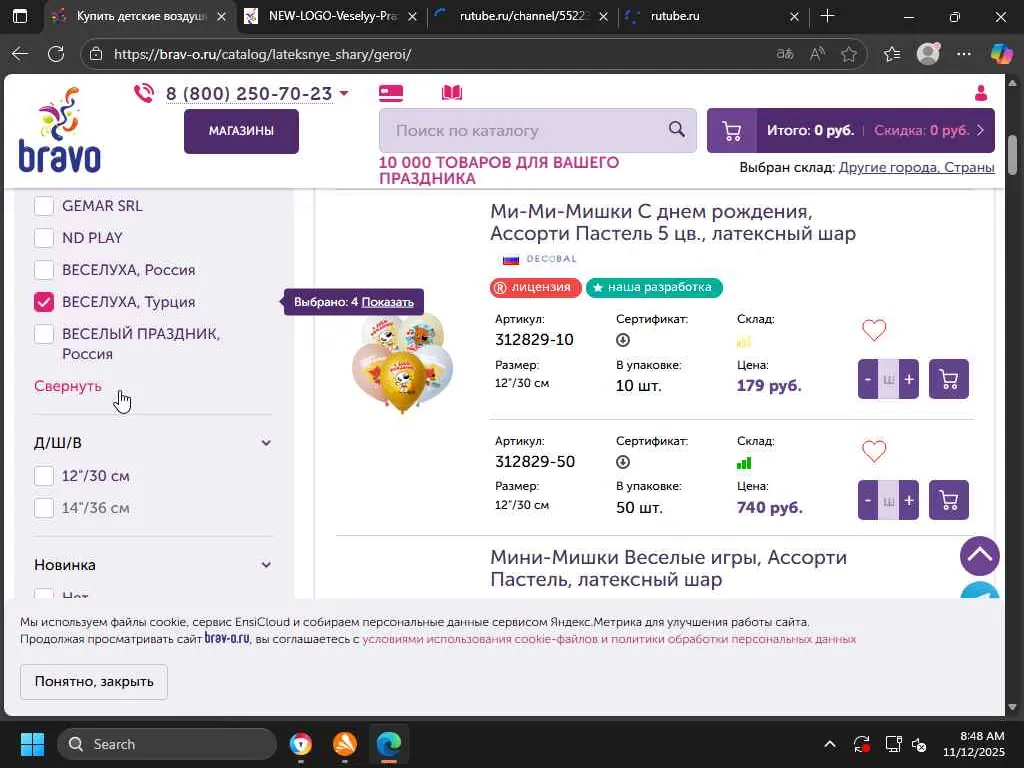1024x768 pixels.
Task: Decrease quantity for 312829-50
Action: point(868,500)
